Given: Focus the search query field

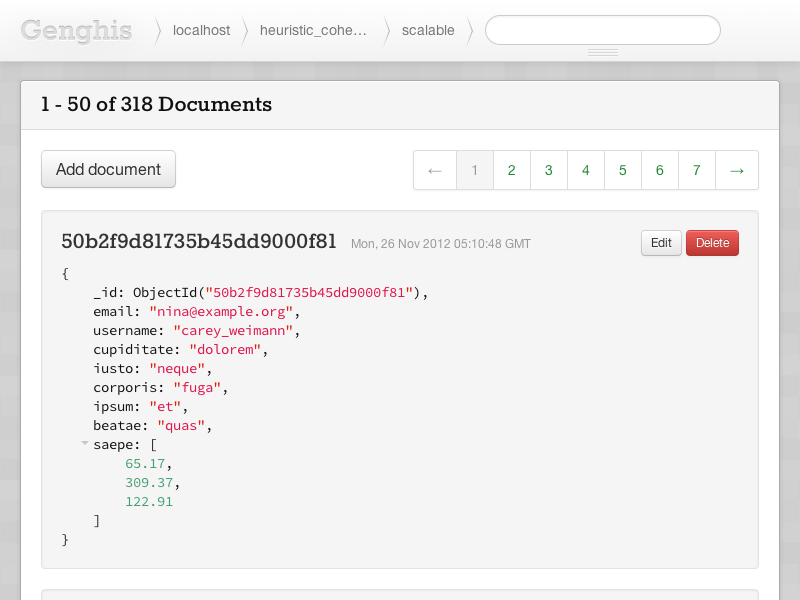Looking at the screenshot, I should point(603,30).
